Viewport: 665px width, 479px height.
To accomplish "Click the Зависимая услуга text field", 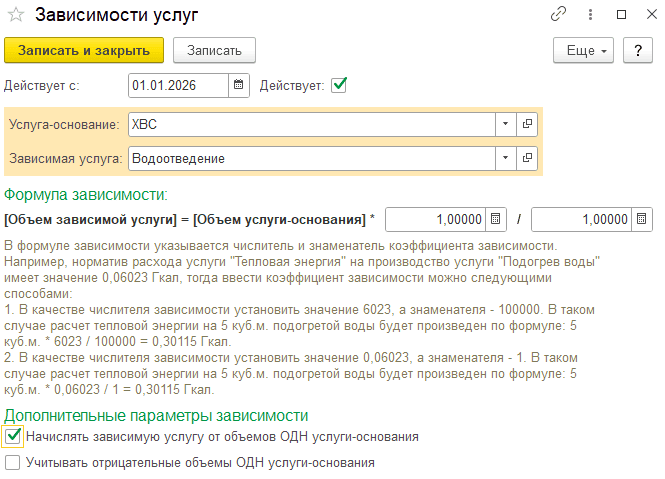I will point(312,158).
